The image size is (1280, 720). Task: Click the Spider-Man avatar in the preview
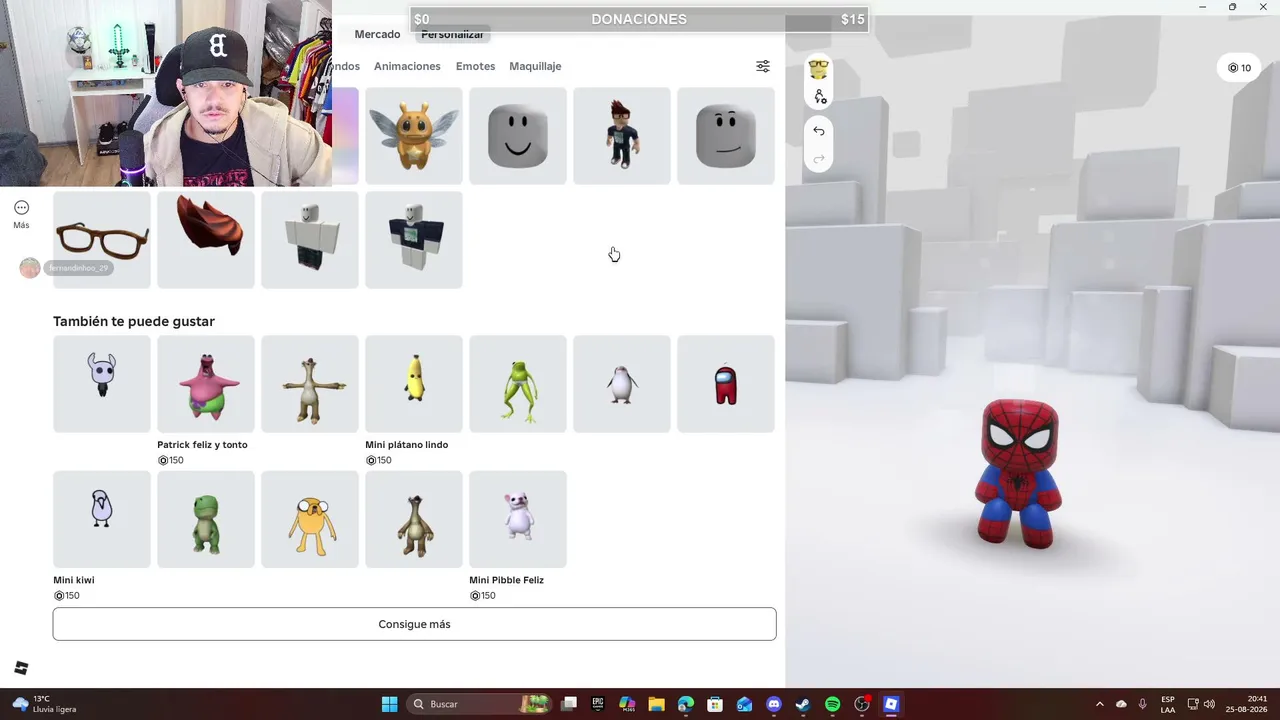pyautogui.click(x=1019, y=473)
